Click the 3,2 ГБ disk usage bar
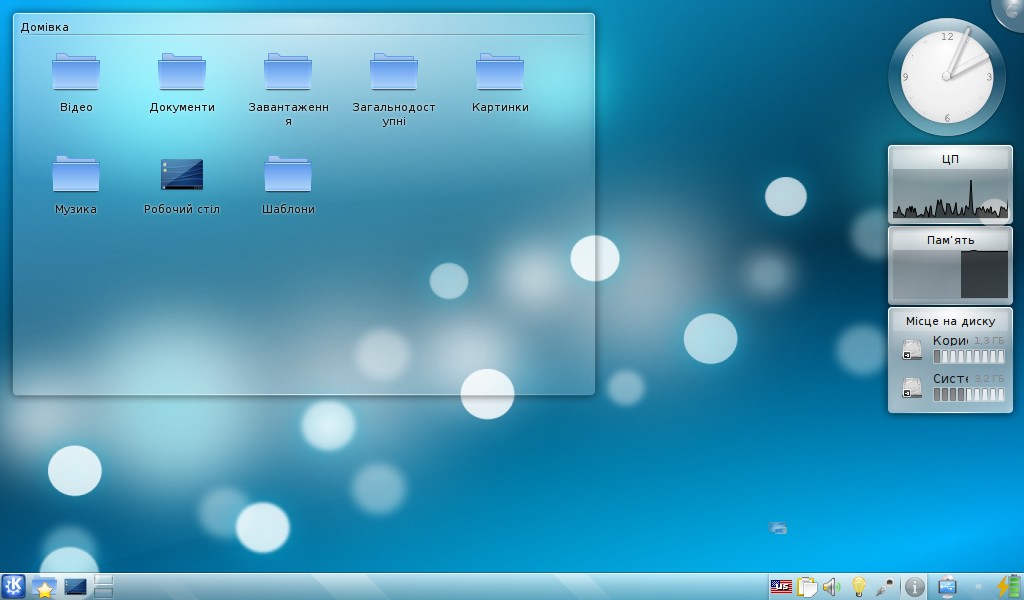Screen dimensions: 1024x600 (x=968, y=394)
